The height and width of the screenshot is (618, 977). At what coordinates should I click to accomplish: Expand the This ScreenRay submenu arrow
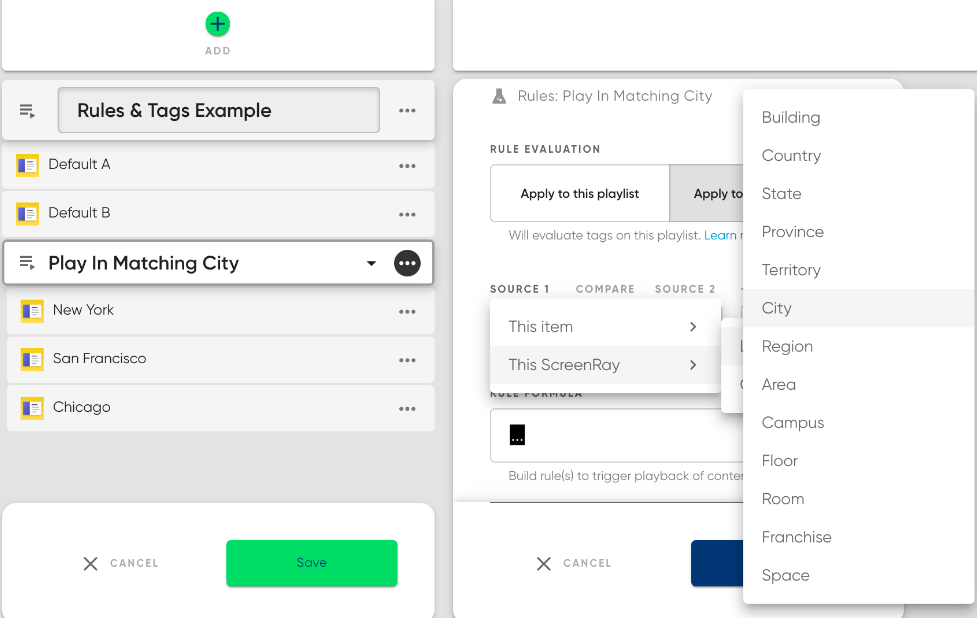[693, 364]
